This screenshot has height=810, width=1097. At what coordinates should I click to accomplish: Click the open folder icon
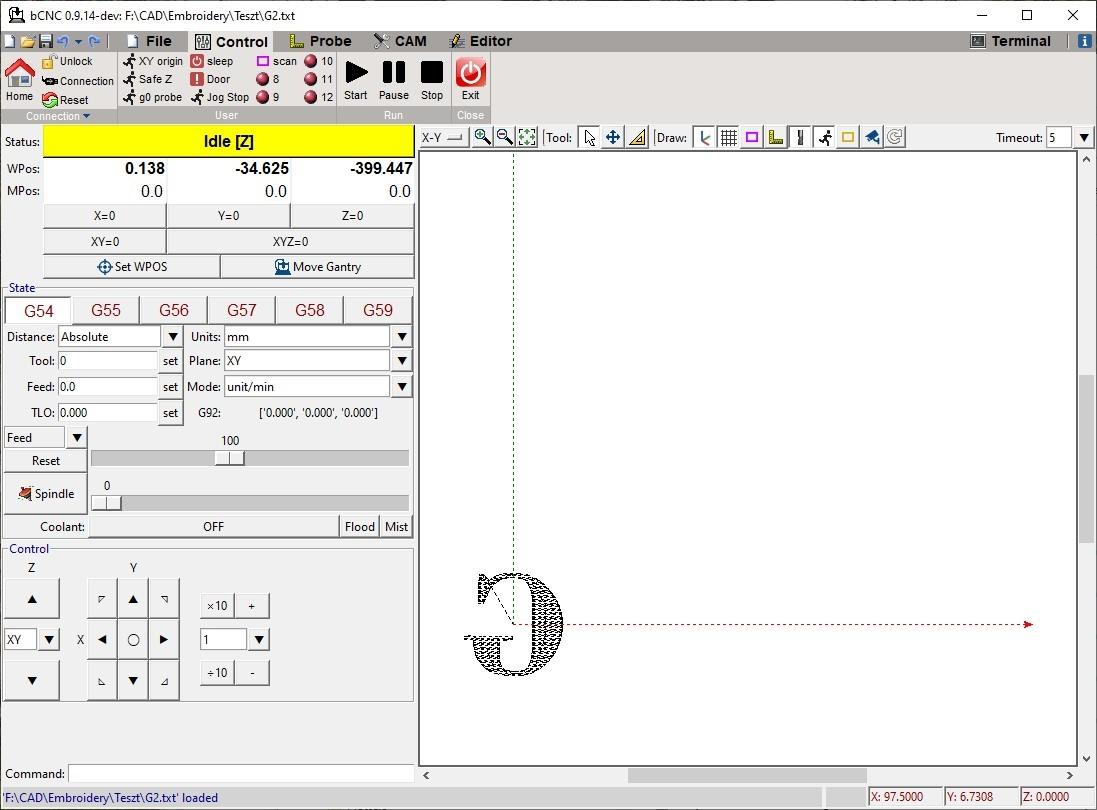tap(28, 41)
